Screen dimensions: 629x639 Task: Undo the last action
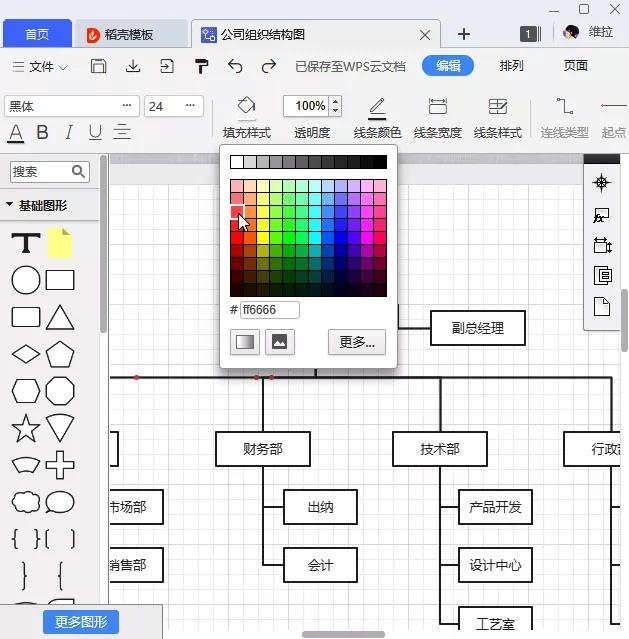coord(235,66)
